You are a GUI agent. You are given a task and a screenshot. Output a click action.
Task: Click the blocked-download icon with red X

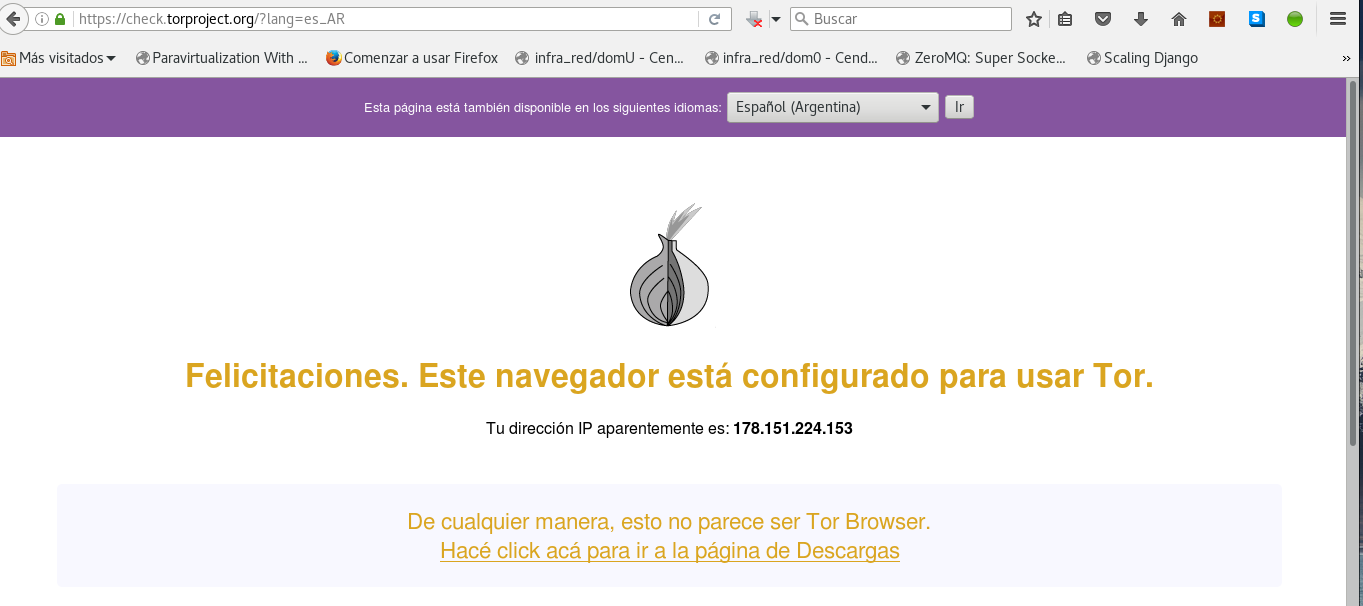pos(755,19)
